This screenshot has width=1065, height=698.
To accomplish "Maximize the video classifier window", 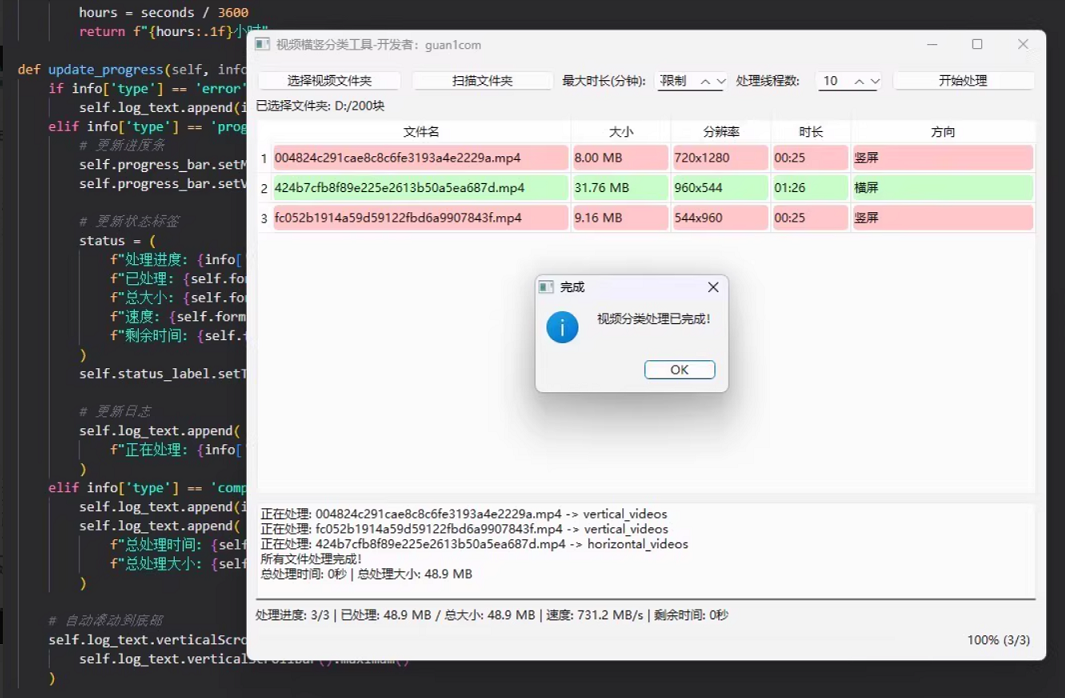I will tap(977, 44).
